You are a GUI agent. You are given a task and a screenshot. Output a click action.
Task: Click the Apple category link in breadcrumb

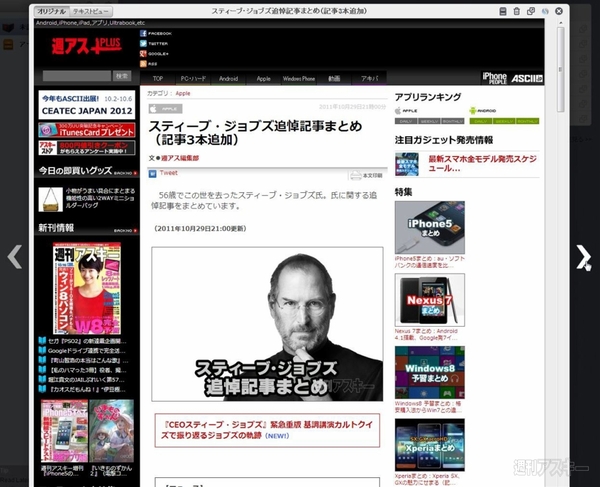(183, 93)
